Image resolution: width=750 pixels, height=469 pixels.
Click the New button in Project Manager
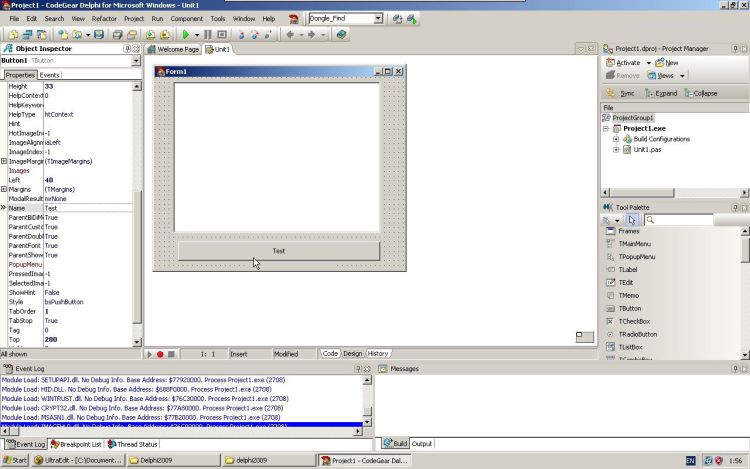tap(667, 63)
